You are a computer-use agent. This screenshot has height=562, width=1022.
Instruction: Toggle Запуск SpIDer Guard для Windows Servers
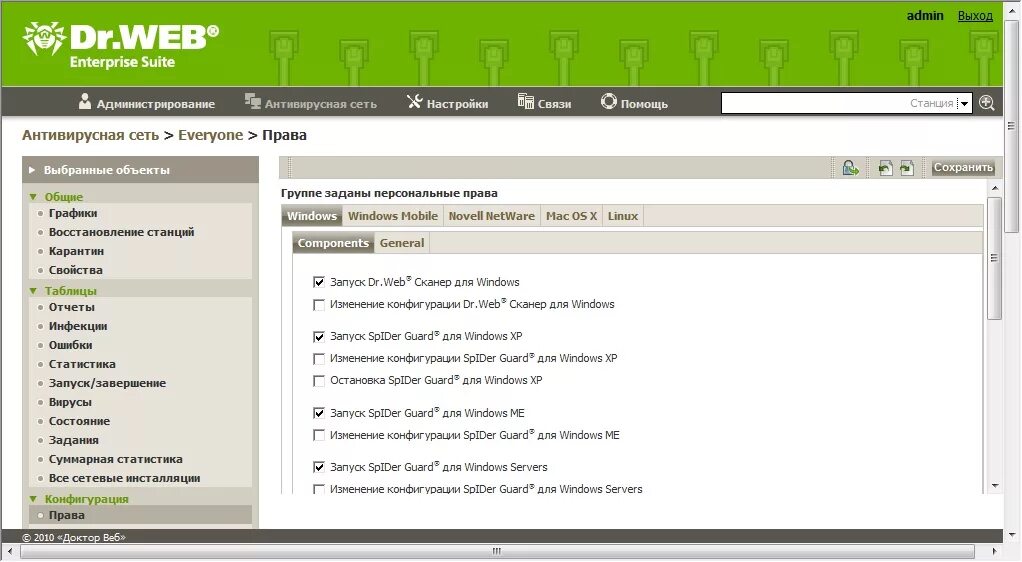319,467
